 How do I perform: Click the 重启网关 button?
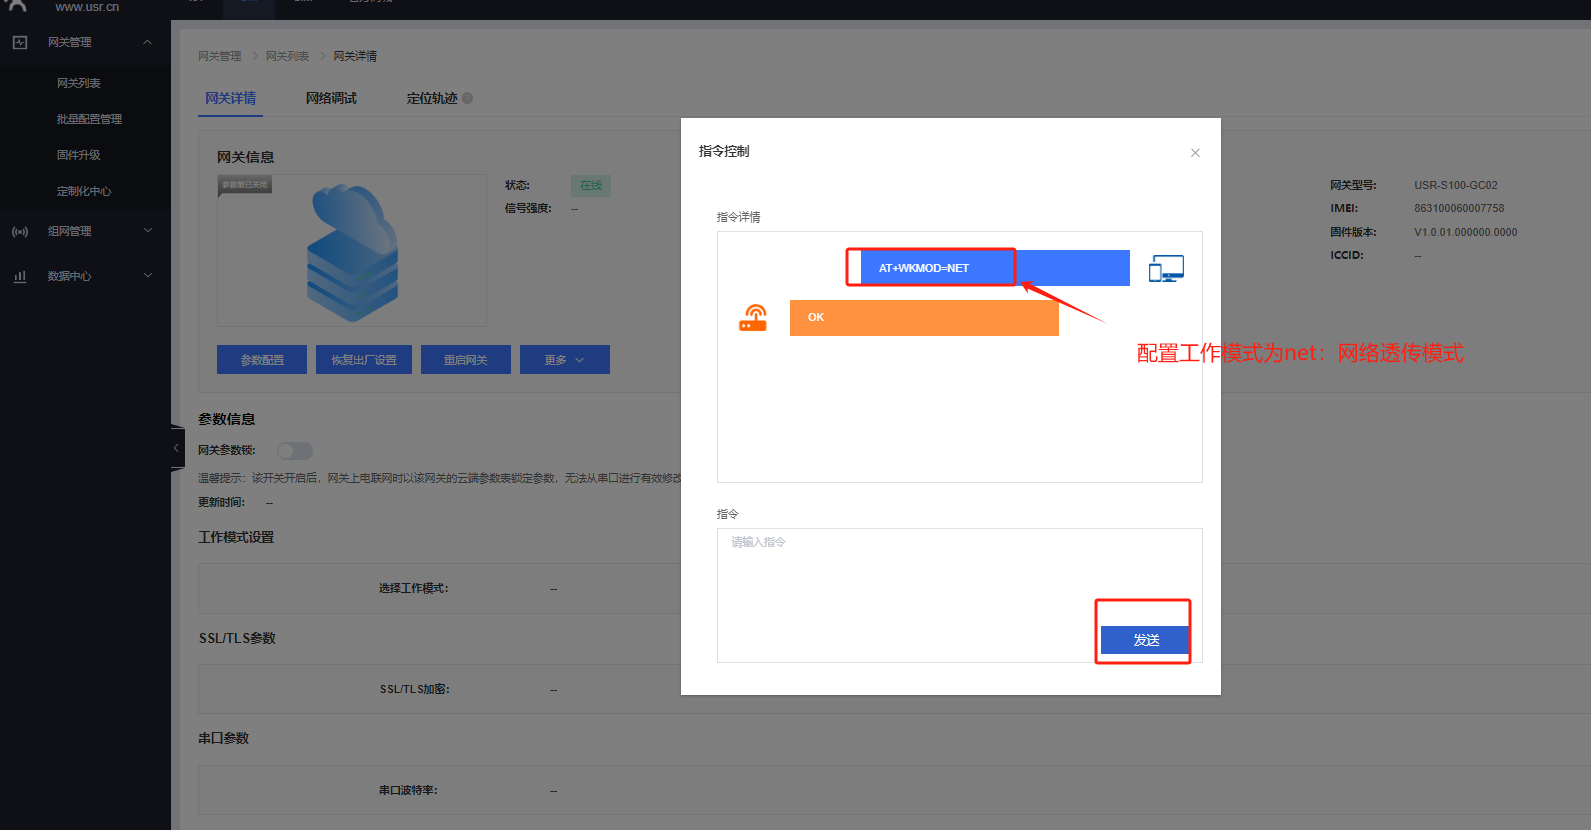[x=466, y=360]
